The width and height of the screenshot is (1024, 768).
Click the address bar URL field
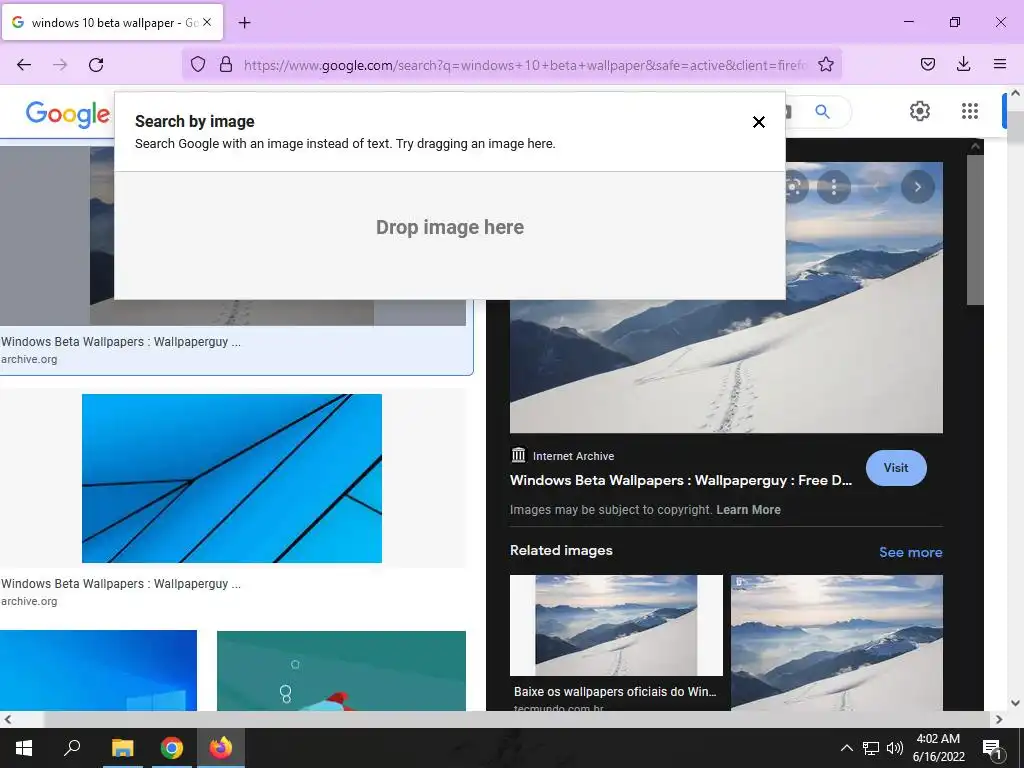[526, 65]
